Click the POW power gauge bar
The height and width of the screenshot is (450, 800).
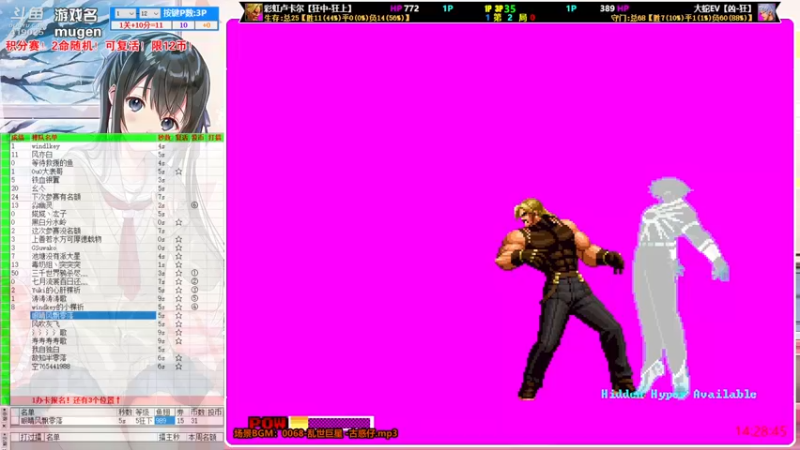(x=331, y=422)
